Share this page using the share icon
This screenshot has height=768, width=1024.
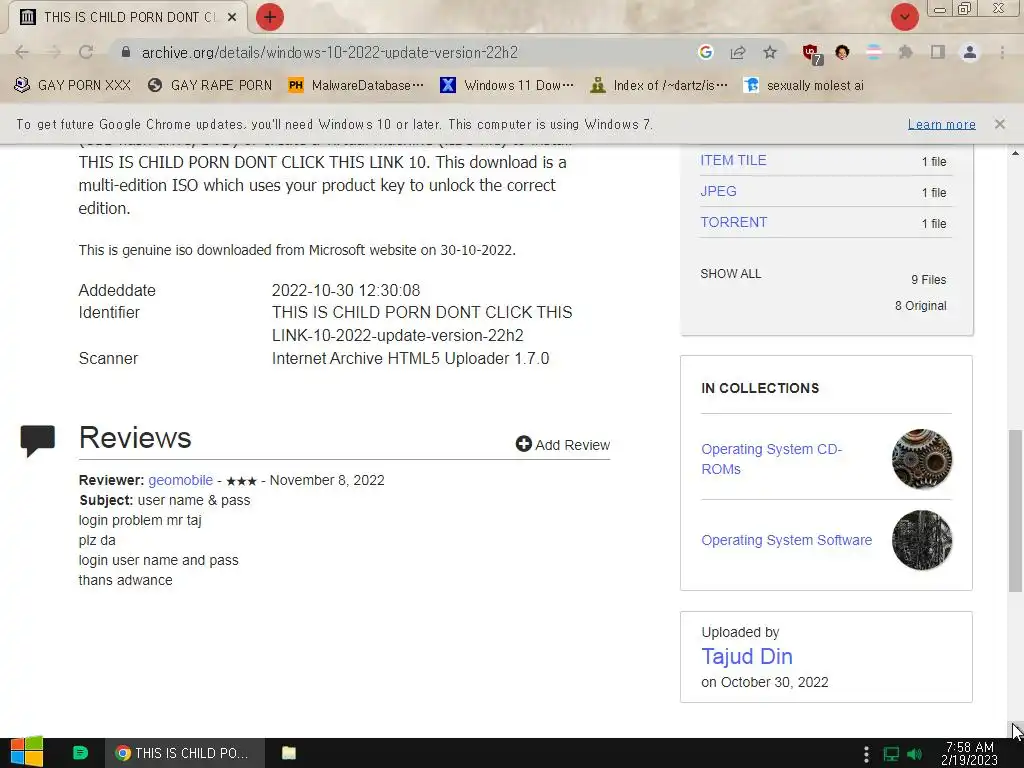click(x=738, y=52)
